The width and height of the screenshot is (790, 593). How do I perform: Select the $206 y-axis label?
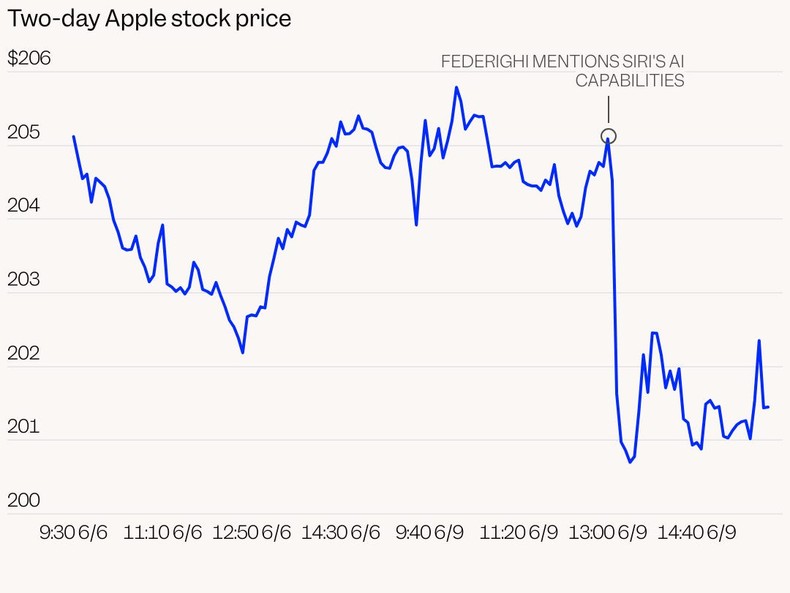coord(29,59)
